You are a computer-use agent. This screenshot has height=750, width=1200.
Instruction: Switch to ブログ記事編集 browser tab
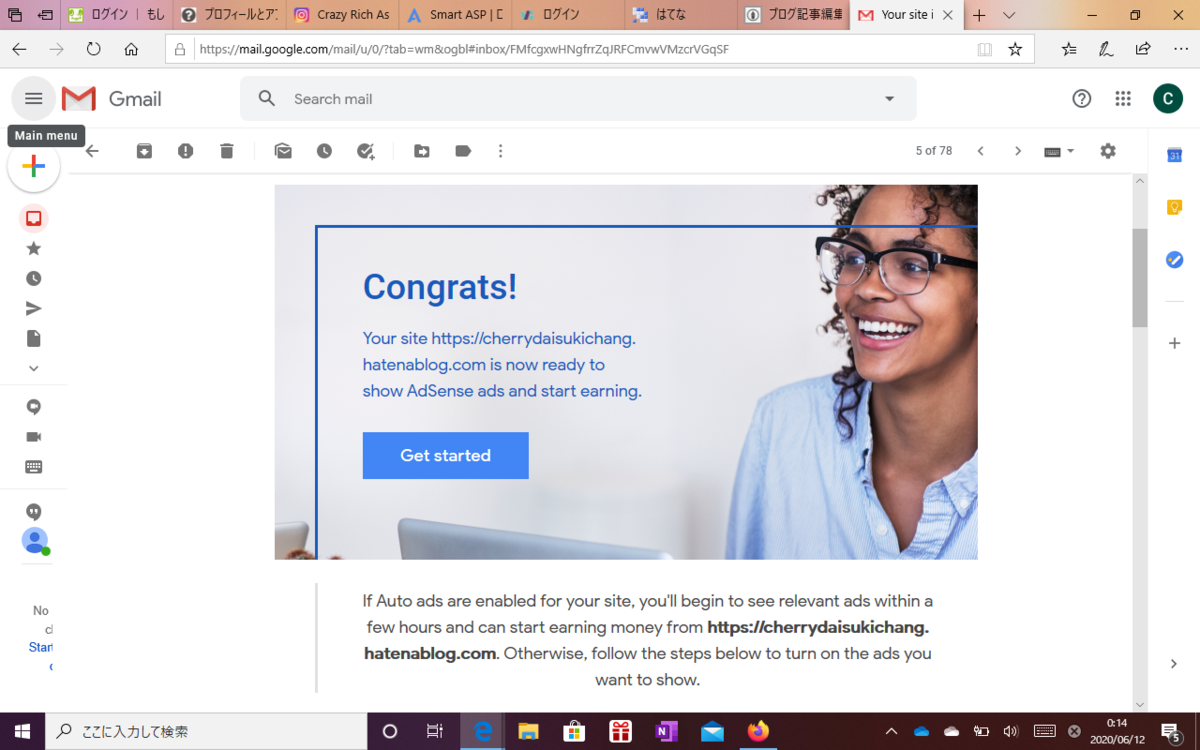coord(796,15)
